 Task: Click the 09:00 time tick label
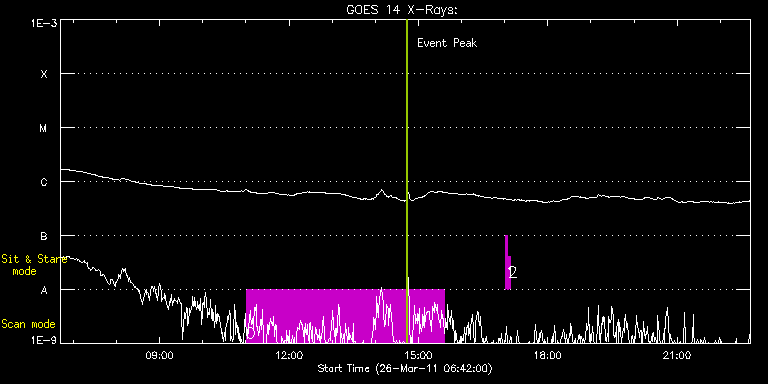coord(160,355)
